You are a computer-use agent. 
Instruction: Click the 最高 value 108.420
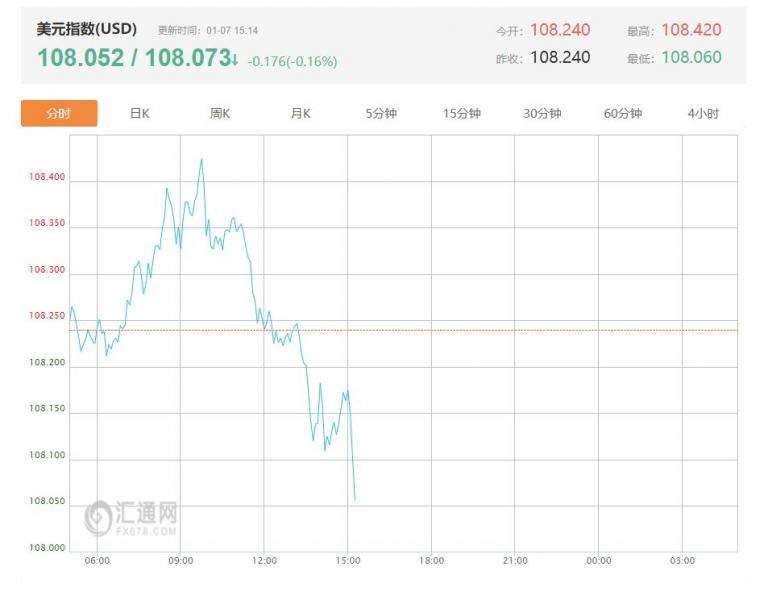tap(691, 30)
